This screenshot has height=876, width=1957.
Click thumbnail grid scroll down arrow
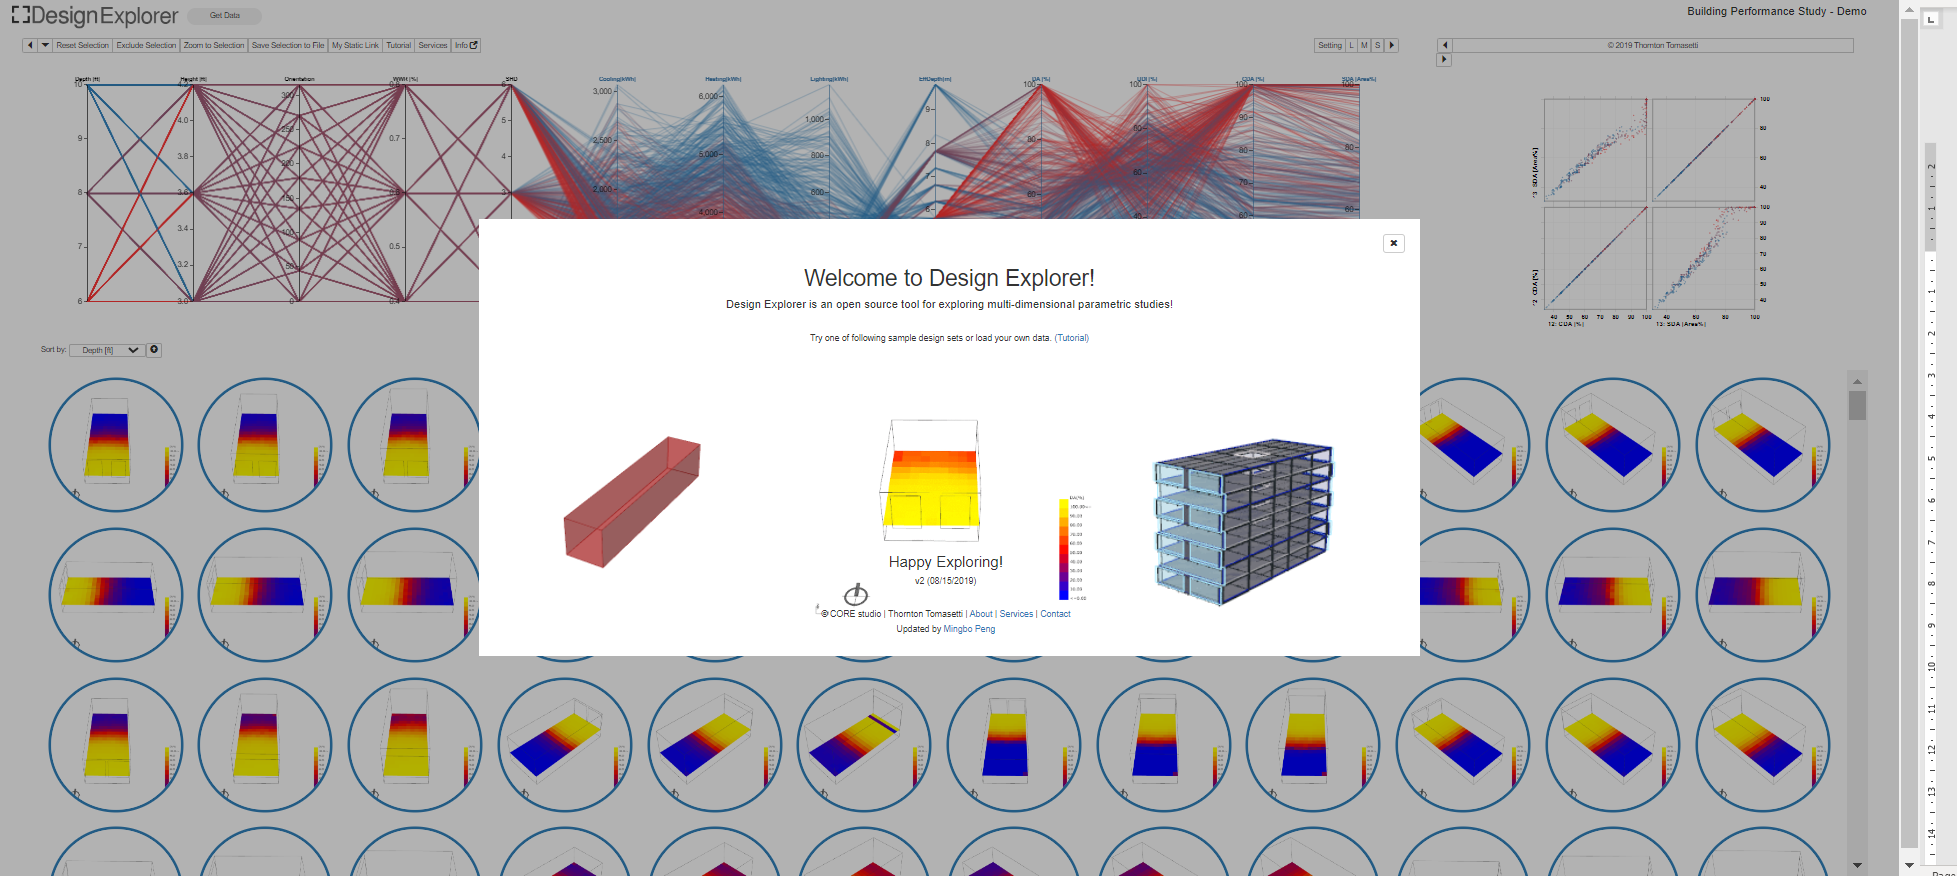click(1857, 865)
